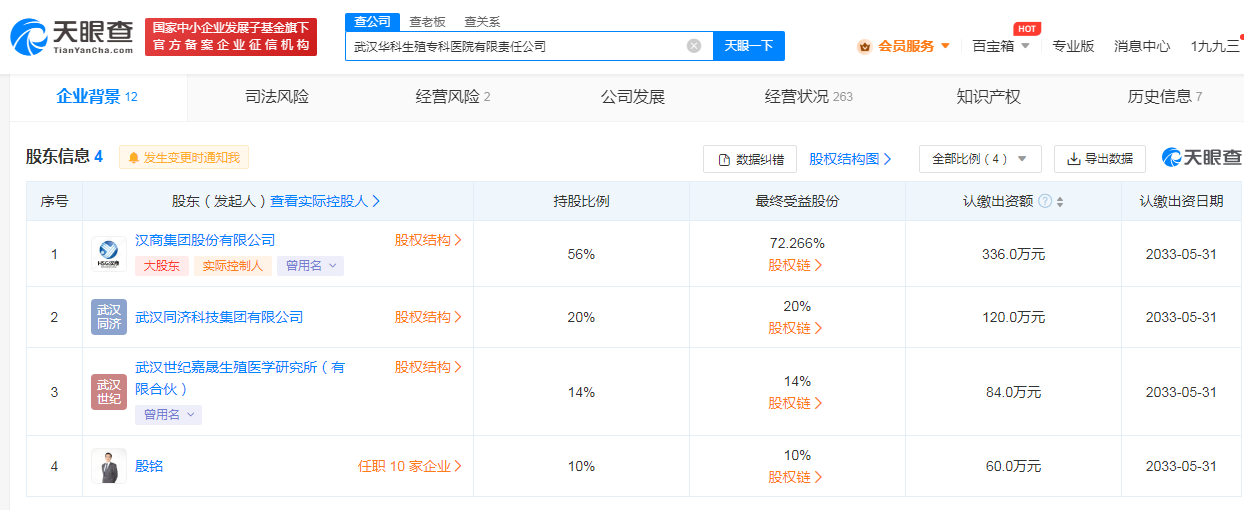Open the 1九九三 user account

pyautogui.click(x=1216, y=46)
